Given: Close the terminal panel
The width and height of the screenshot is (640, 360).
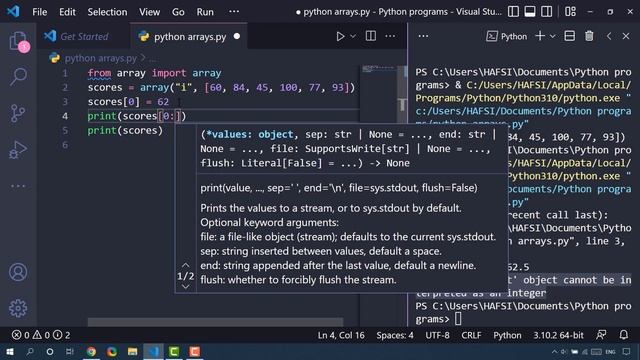Looking at the screenshot, I should (x=626, y=36).
